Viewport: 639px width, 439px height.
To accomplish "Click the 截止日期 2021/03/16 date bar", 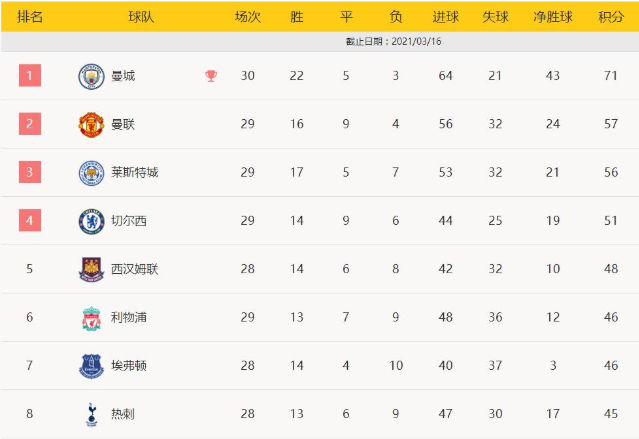I will [x=381, y=42].
